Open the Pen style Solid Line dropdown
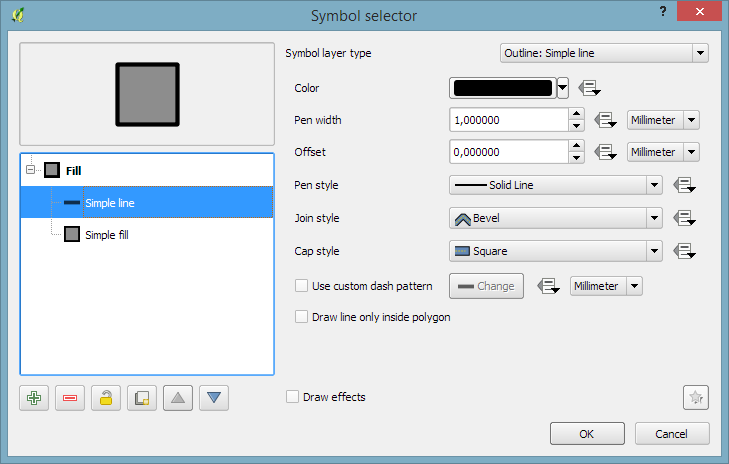Image resolution: width=729 pixels, height=464 pixels. click(x=556, y=185)
